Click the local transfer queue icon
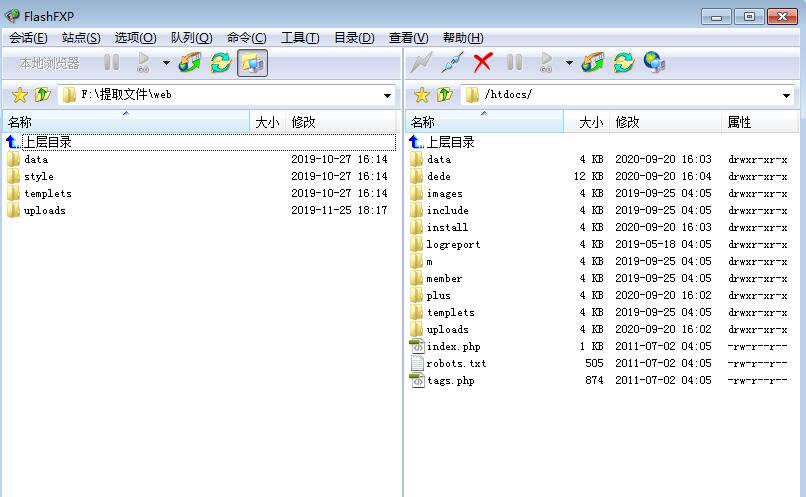Screen dimensions: 806x497 [189, 63]
